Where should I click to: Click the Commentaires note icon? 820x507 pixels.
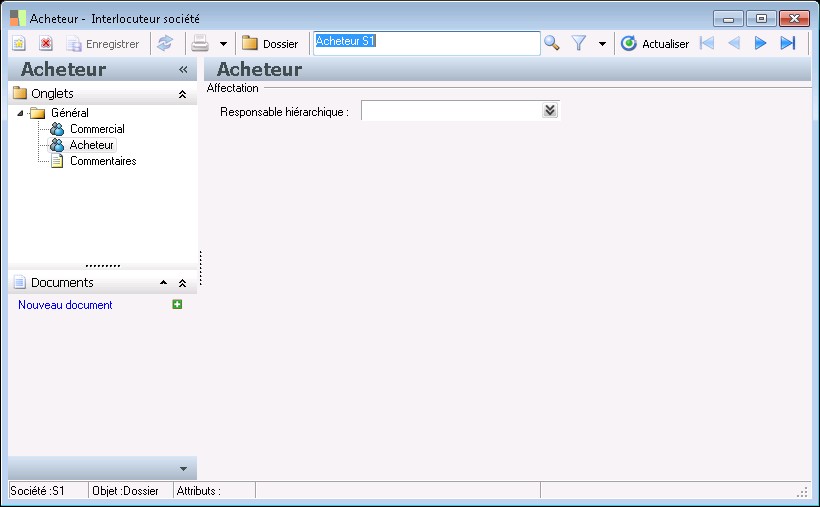(57, 161)
